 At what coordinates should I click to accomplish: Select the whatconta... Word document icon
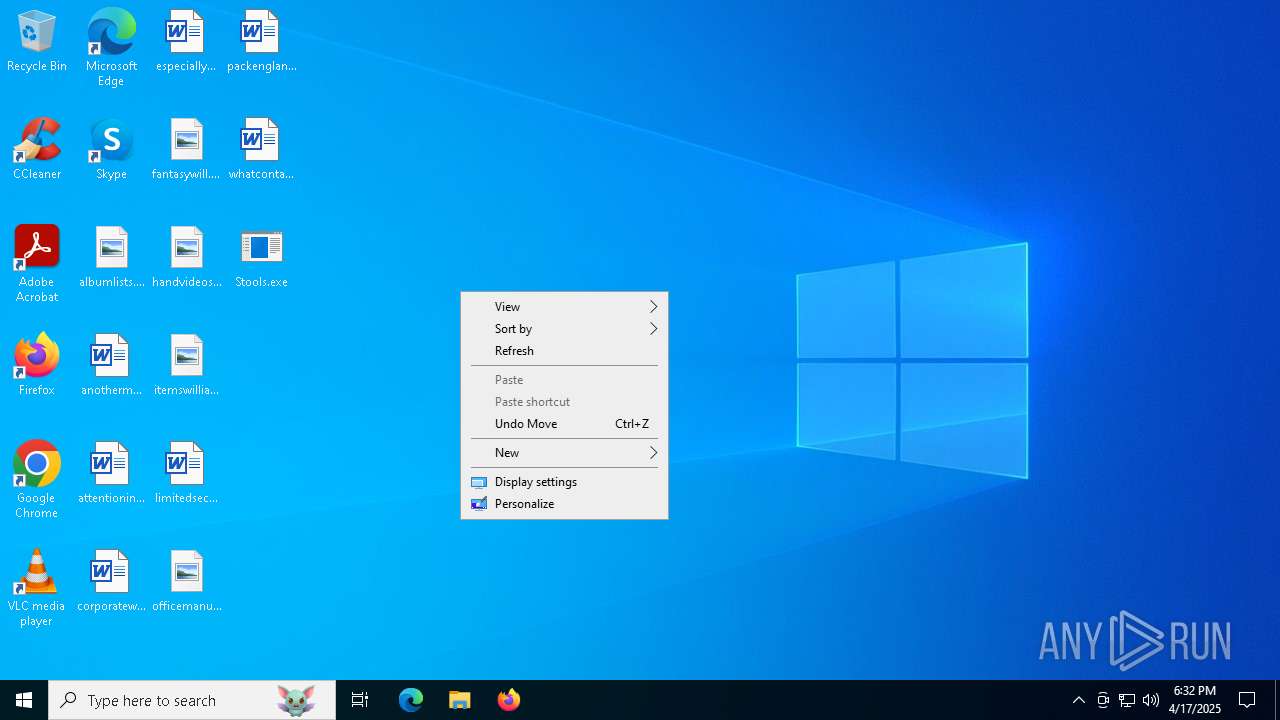click(261, 150)
